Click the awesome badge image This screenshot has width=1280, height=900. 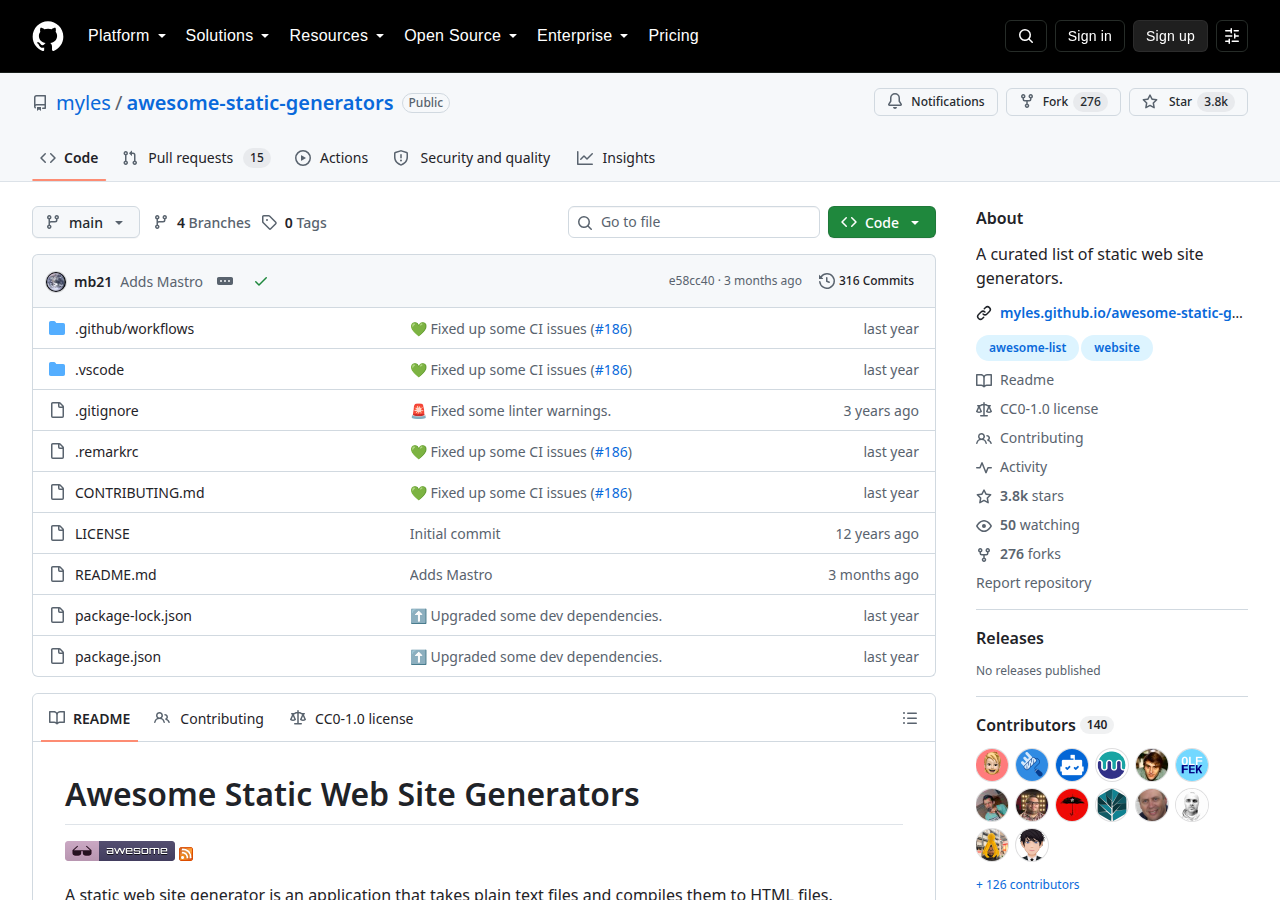pyautogui.click(x=120, y=851)
